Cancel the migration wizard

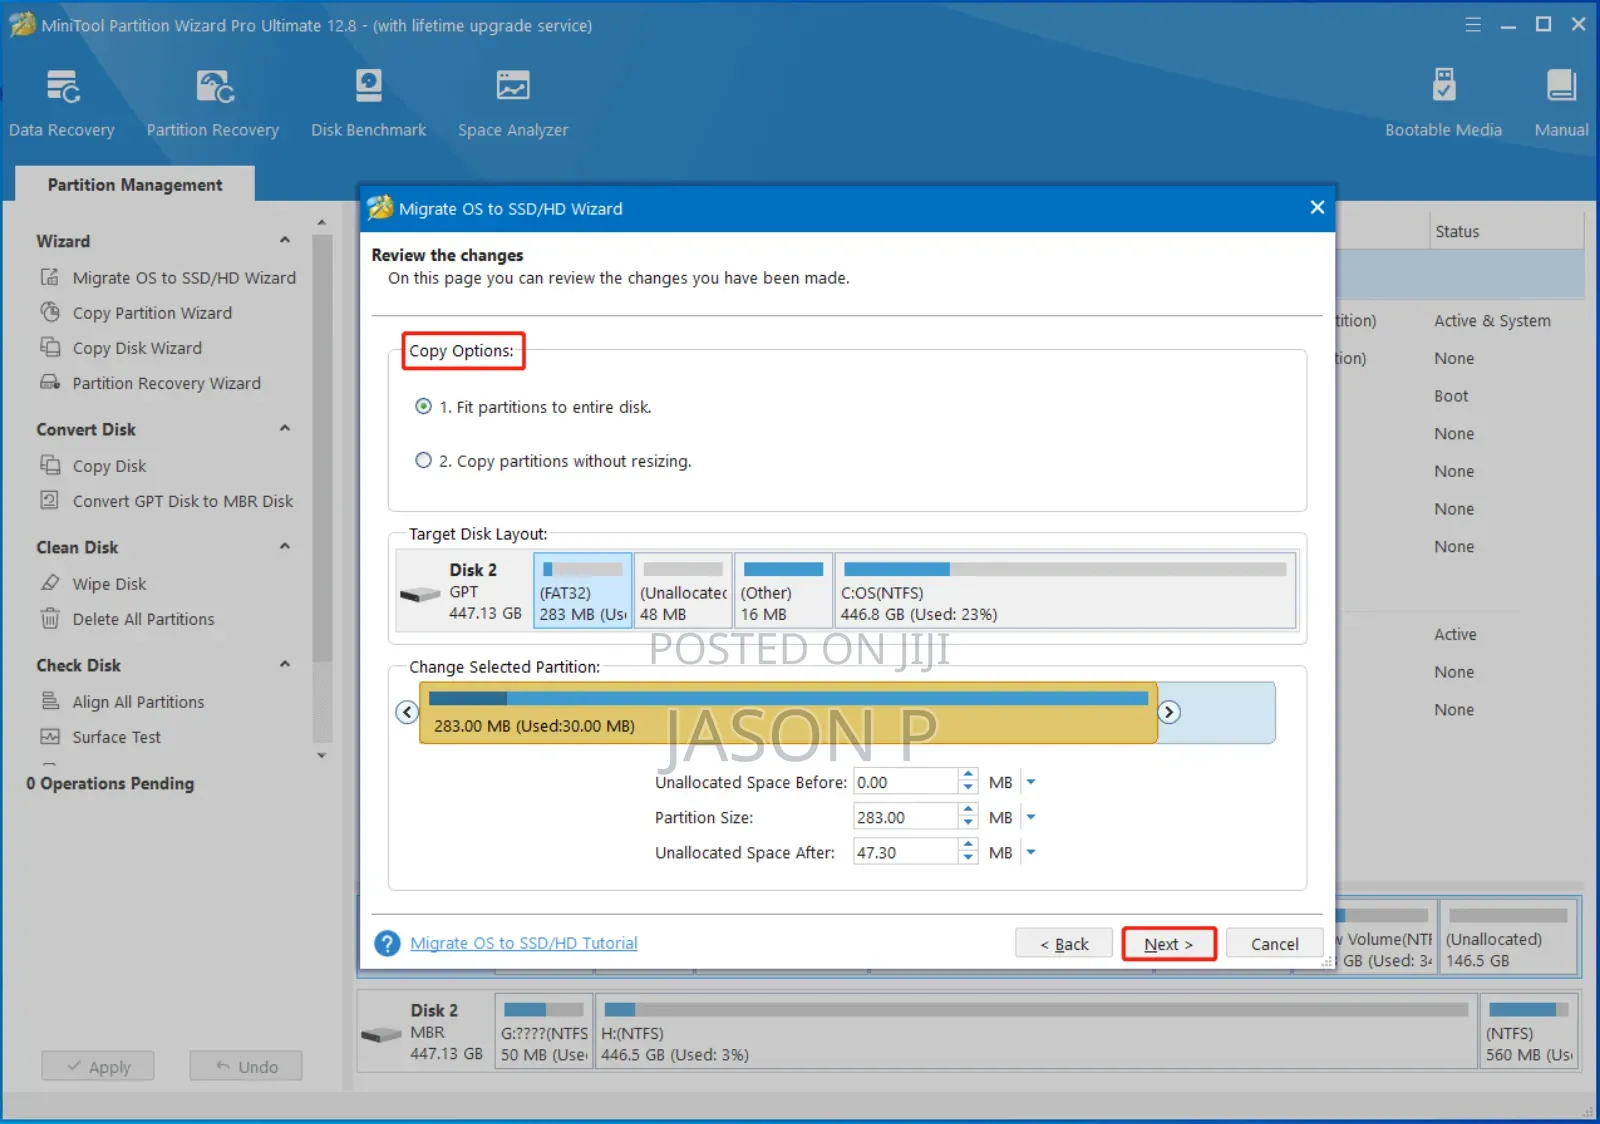coord(1274,944)
